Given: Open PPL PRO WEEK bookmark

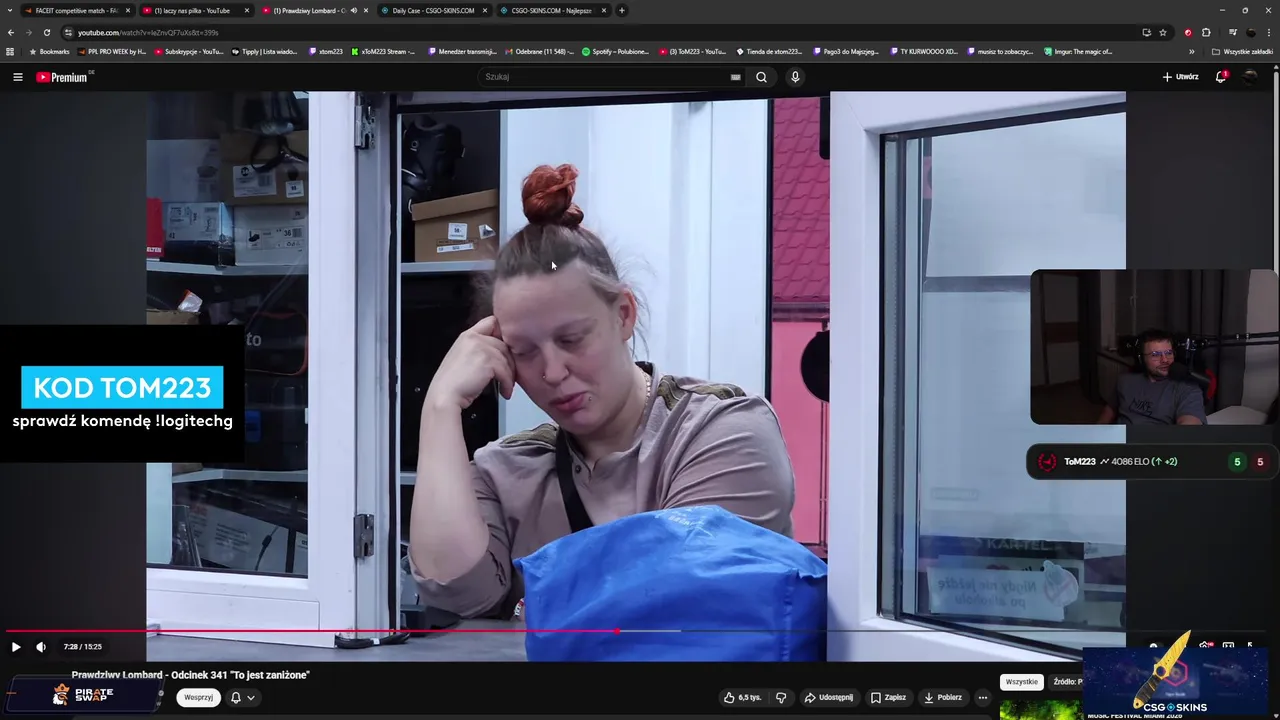Looking at the screenshot, I should (x=112, y=51).
